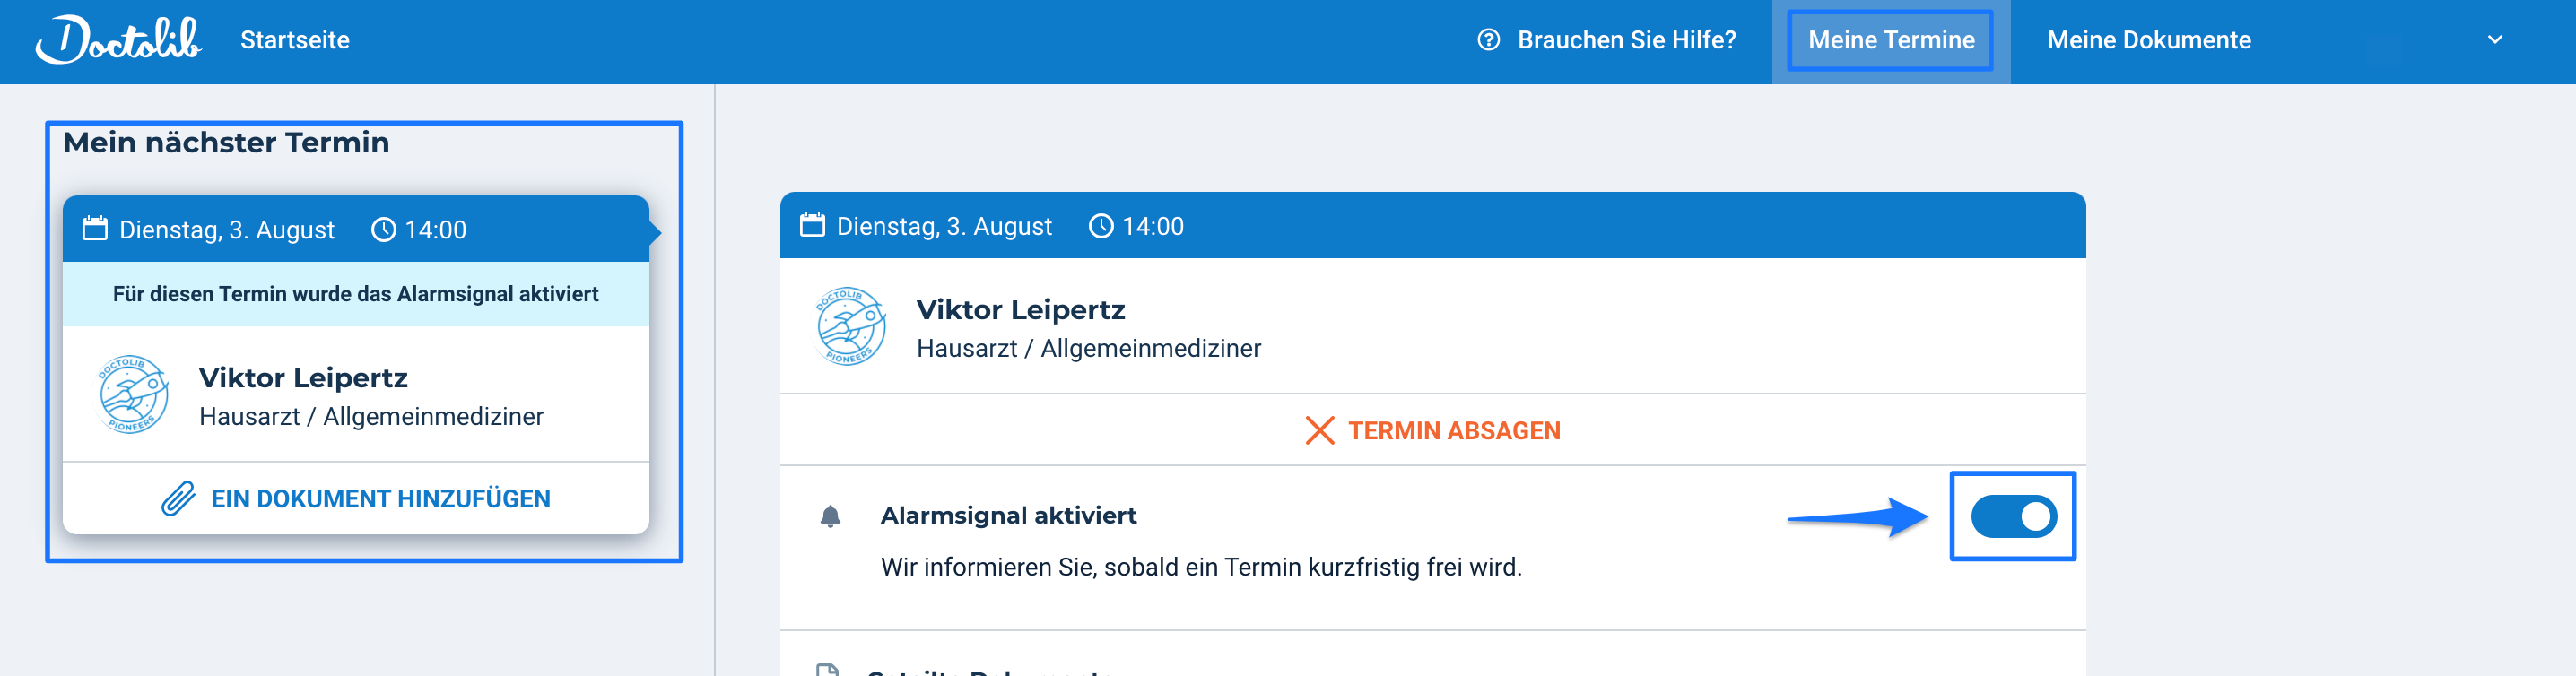Click Viktor Leipertz name in right panel
This screenshot has width=2576, height=676.
click(x=1020, y=310)
